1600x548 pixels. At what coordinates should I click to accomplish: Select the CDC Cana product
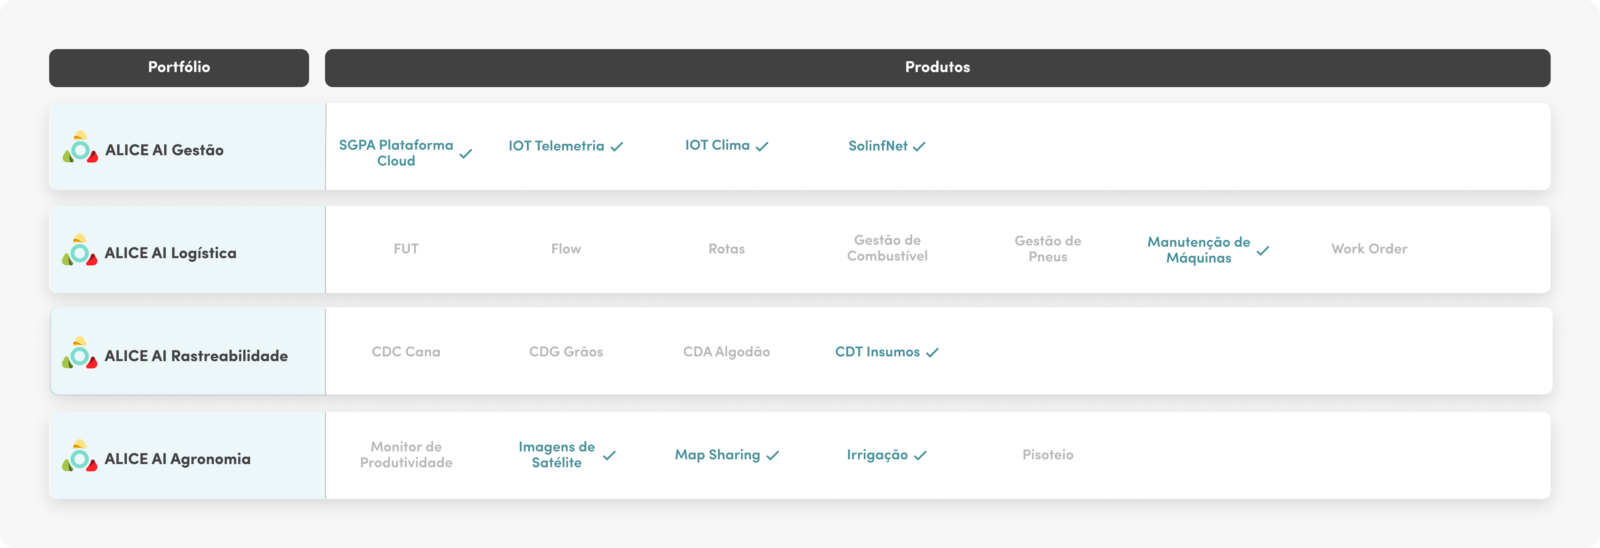click(406, 352)
